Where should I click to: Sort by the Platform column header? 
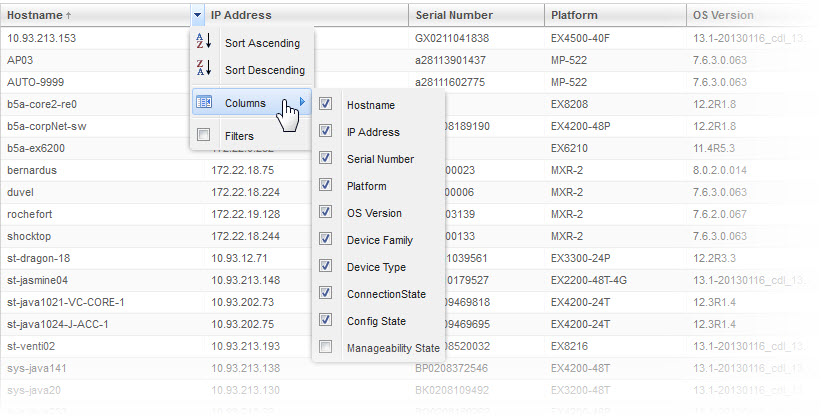(574, 16)
